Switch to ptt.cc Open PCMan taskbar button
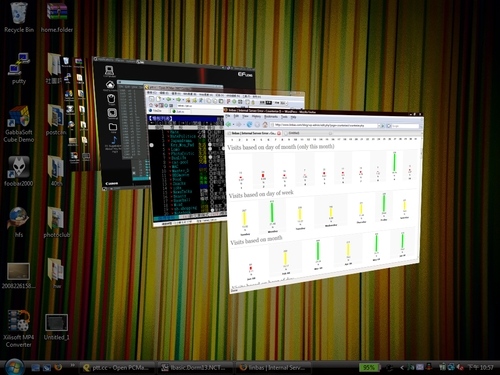This screenshot has width=500, height=375. click(117, 368)
